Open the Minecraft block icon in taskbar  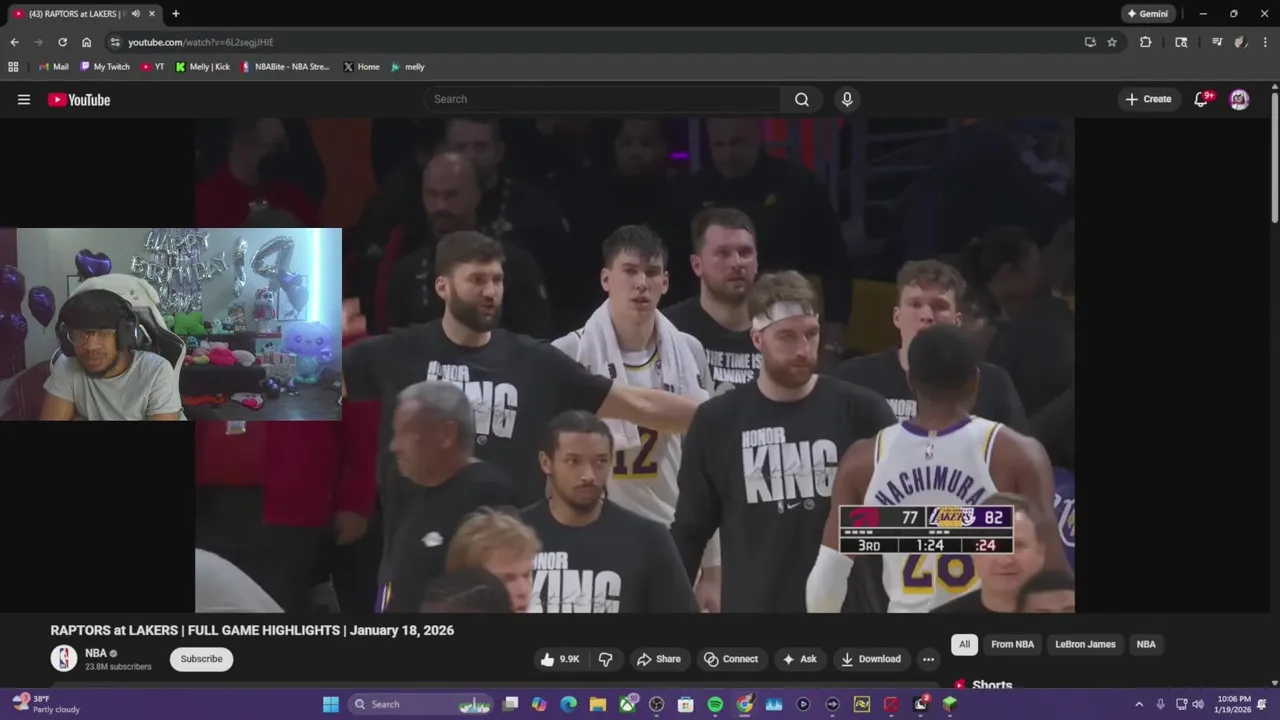pyautogui.click(x=950, y=704)
